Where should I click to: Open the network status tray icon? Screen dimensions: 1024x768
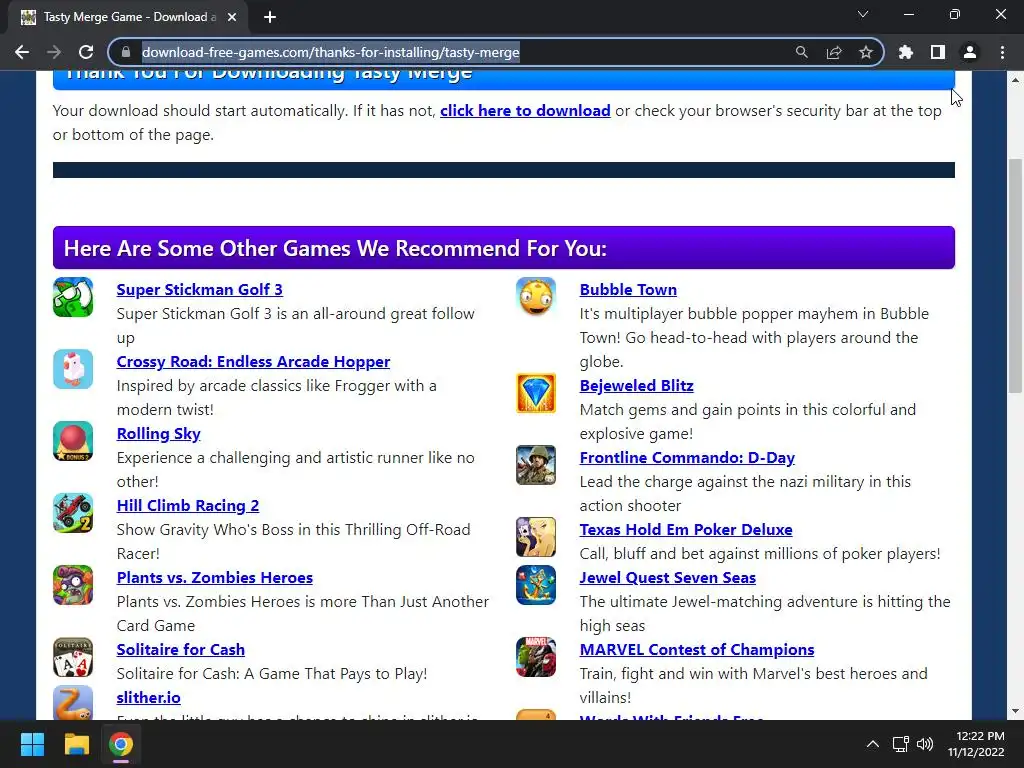[901, 744]
